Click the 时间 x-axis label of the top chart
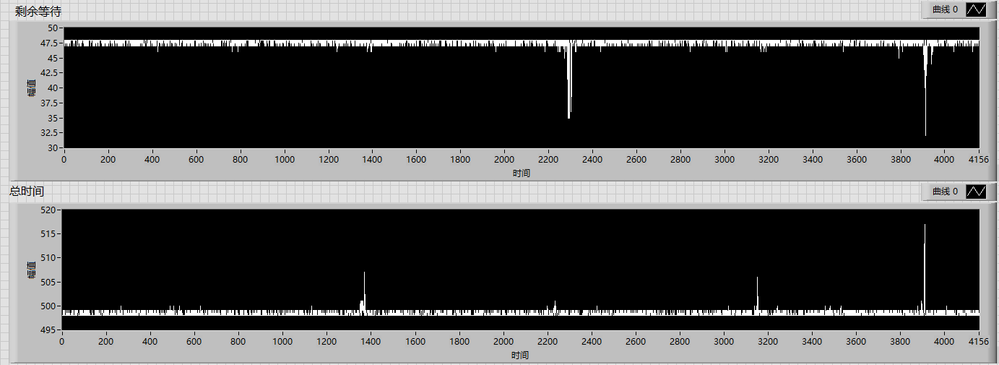Screen dimensions: 999x365 [521, 173]
